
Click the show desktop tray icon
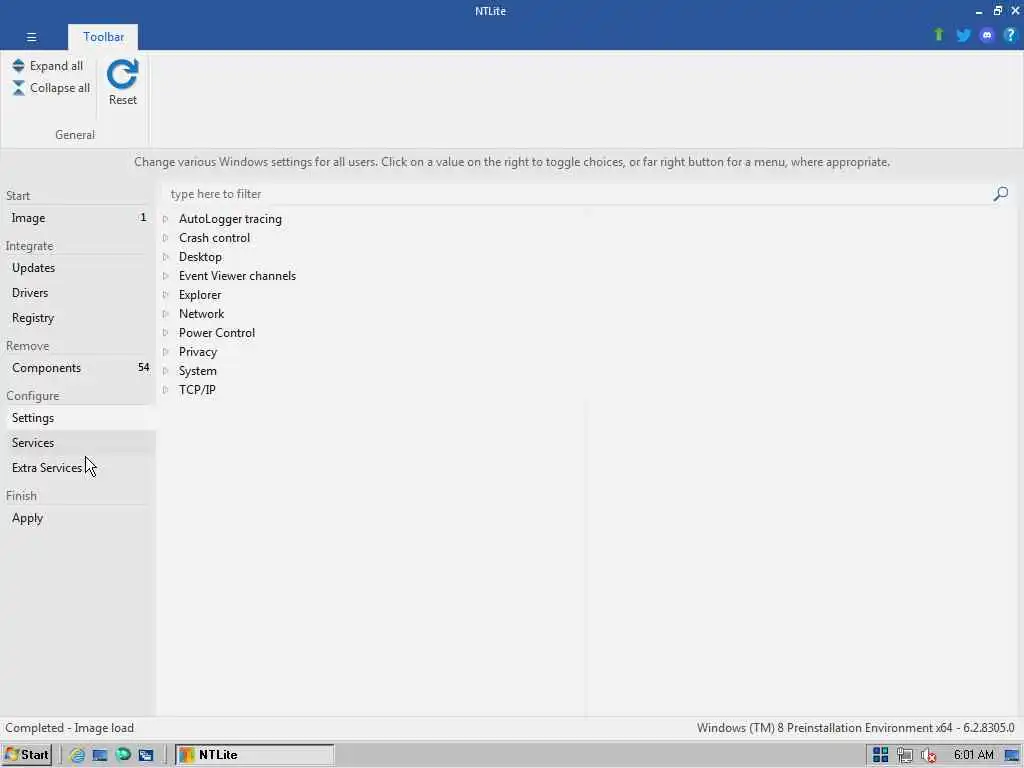1012,756
